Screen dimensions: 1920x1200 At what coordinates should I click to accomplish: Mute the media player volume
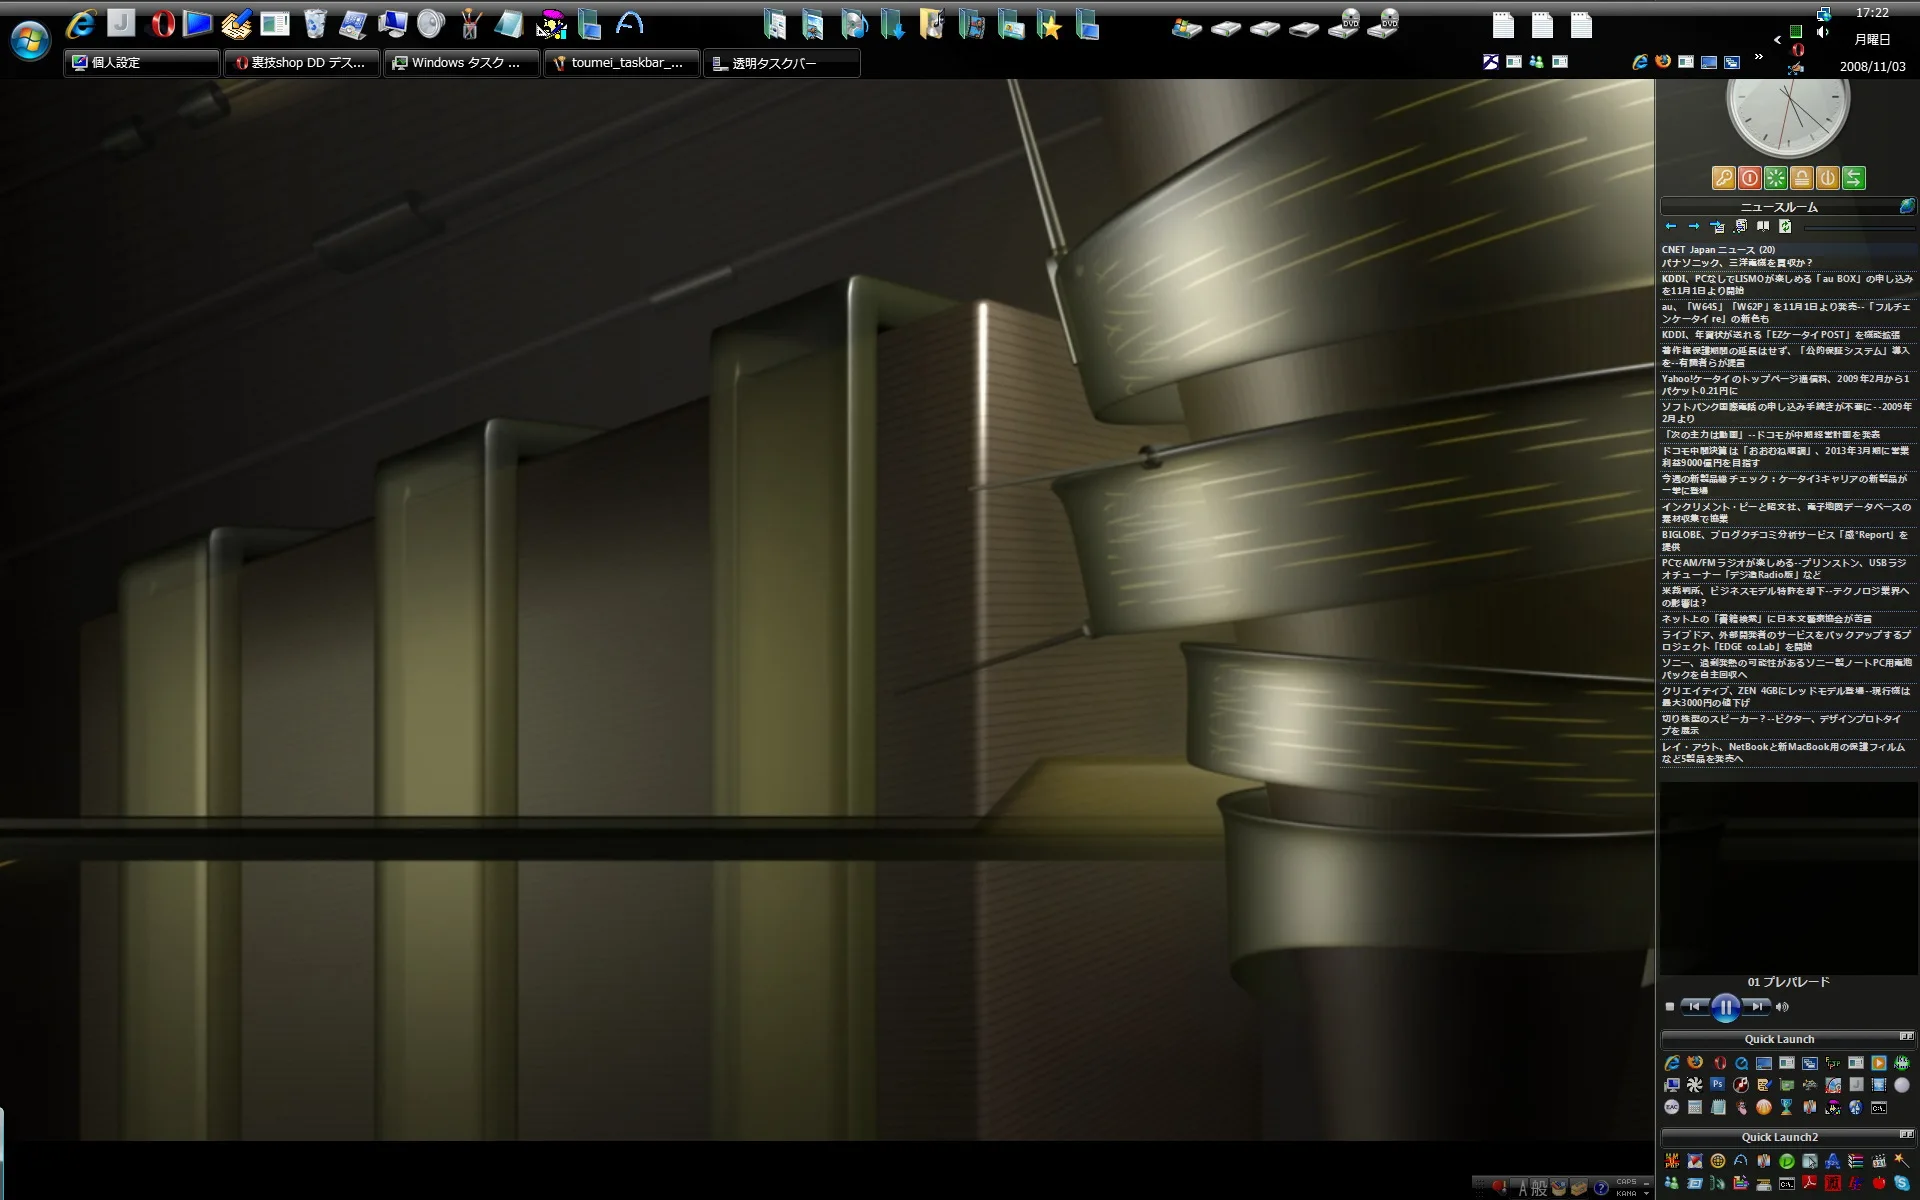[1782, 1007]
